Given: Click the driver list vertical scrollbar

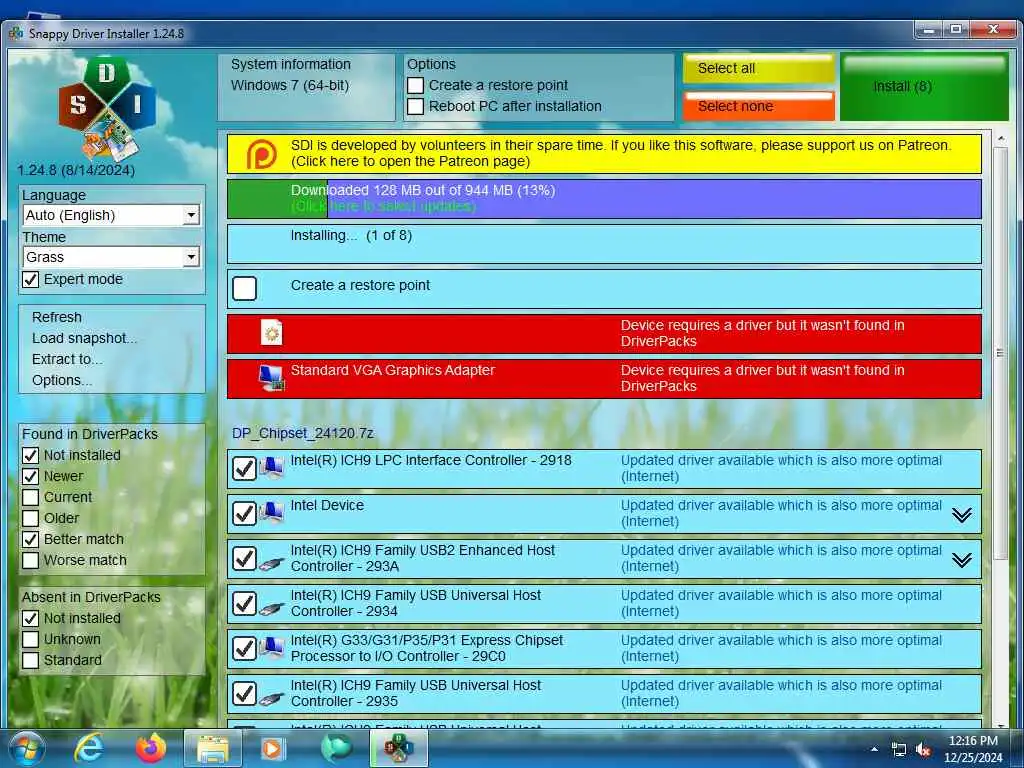Looking at the screenshot, I should click(1000, 353).
